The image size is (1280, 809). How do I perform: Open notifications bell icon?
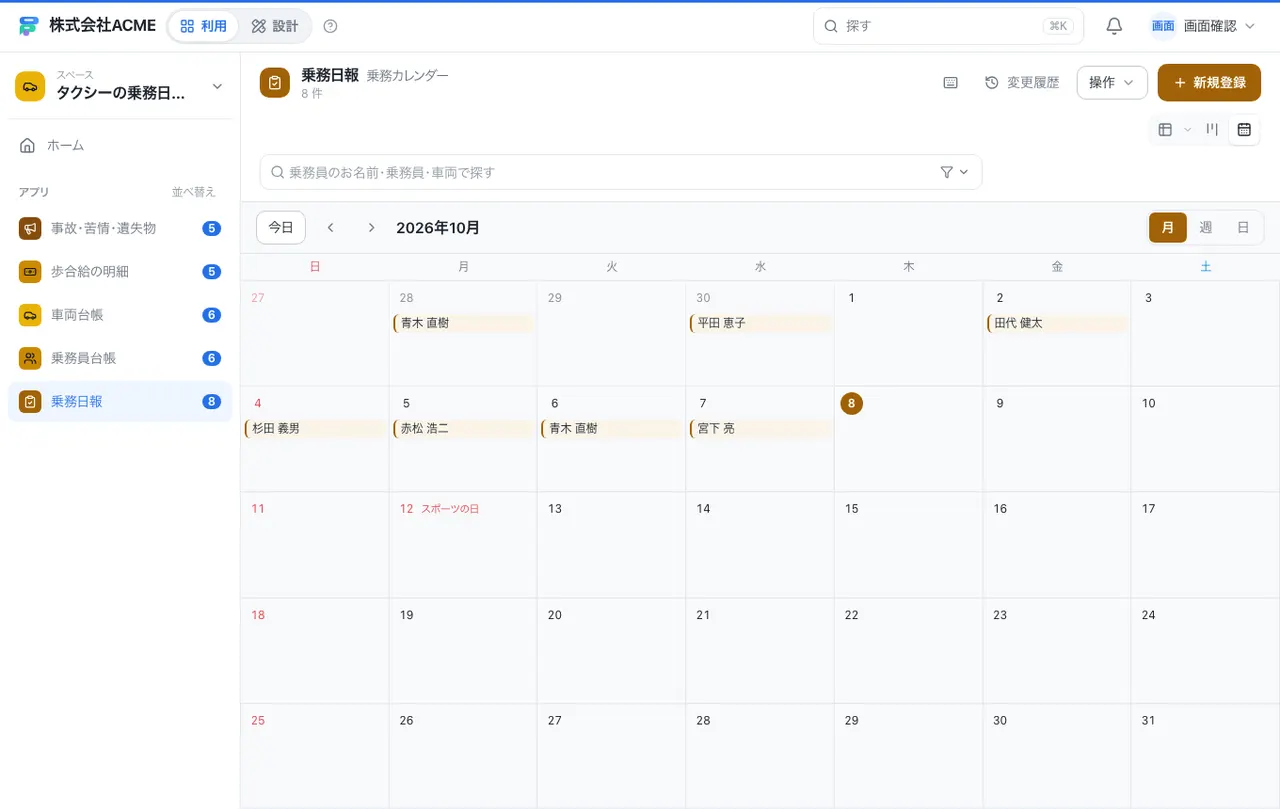[x=1114, y=26]
